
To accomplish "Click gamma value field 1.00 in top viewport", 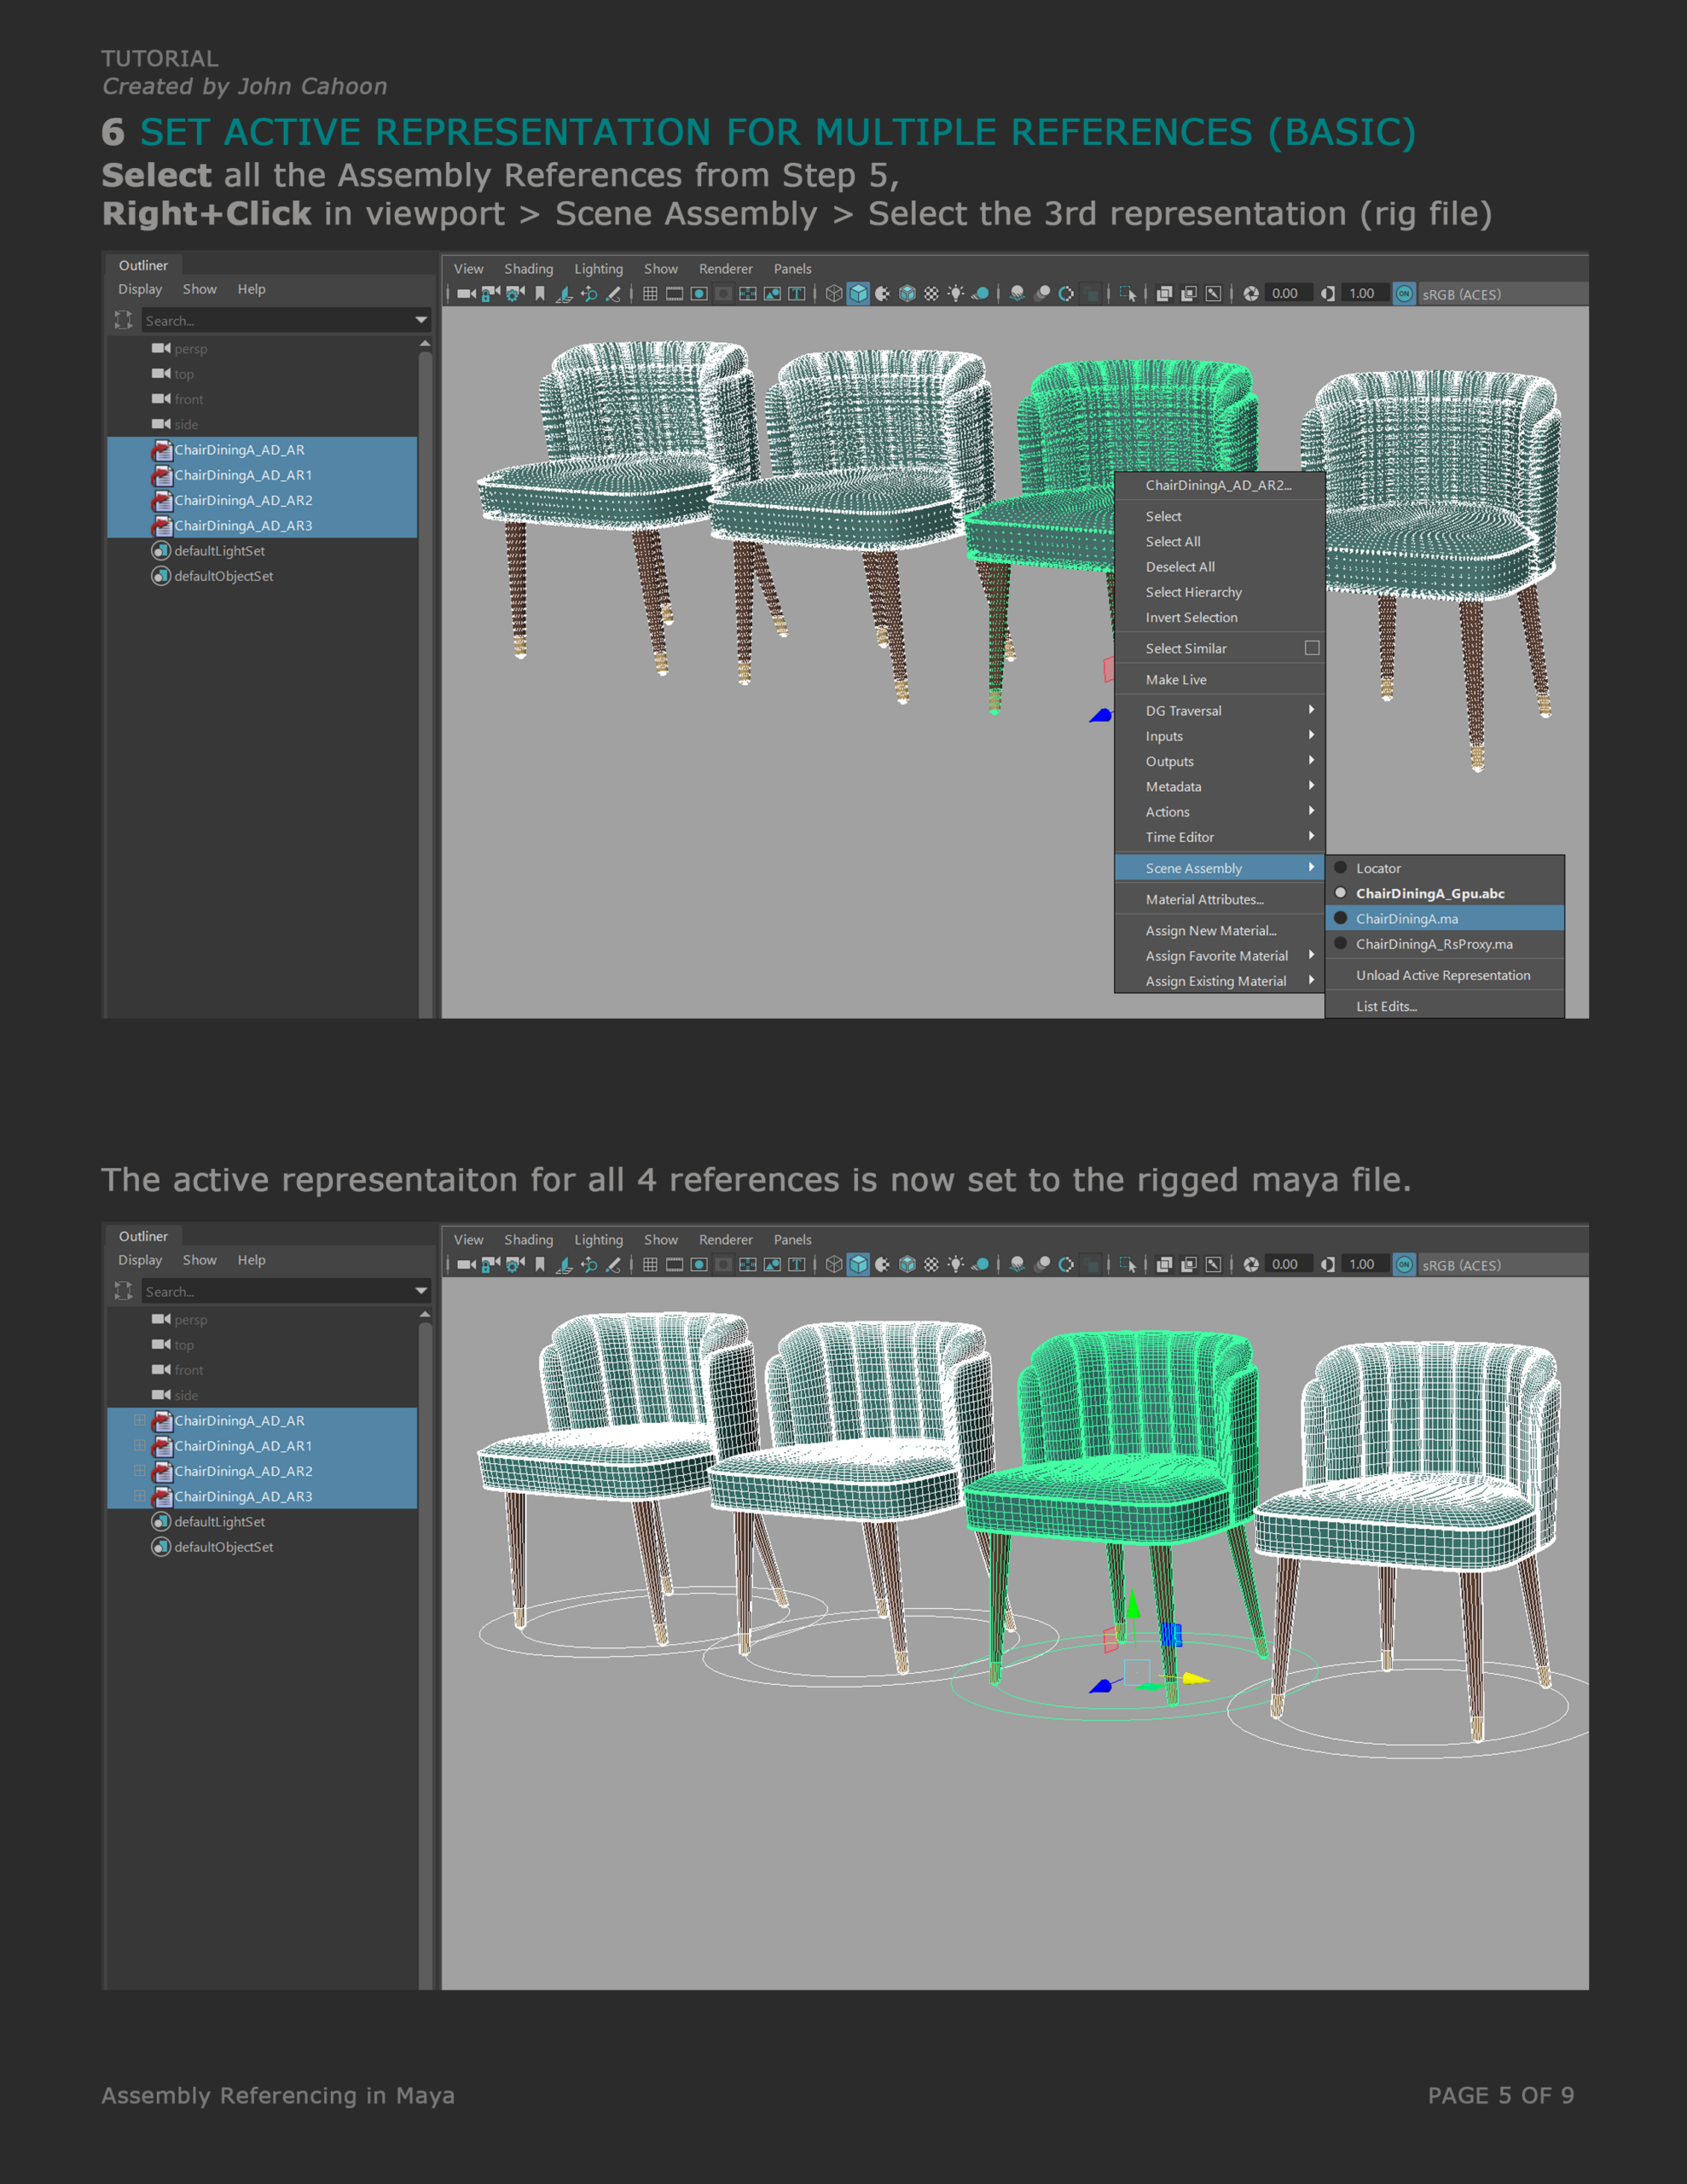I will click(x=1362, y=294).
